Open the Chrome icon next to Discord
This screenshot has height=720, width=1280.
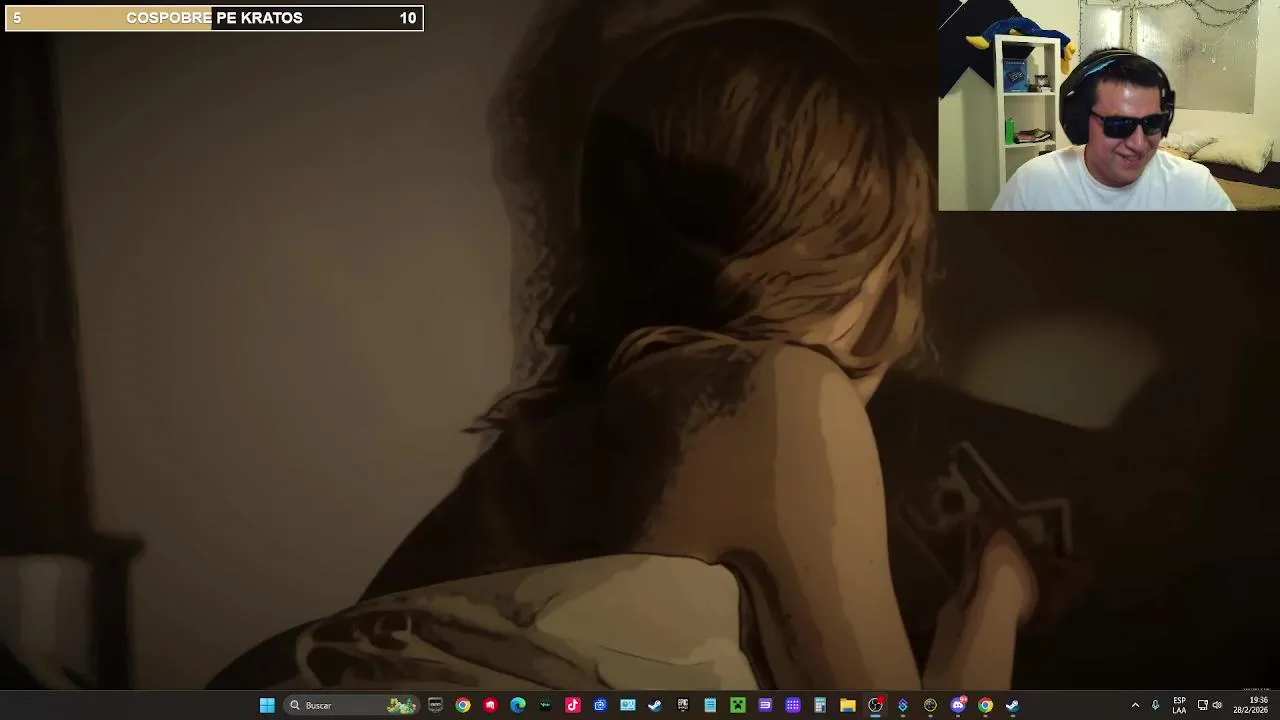985,705
